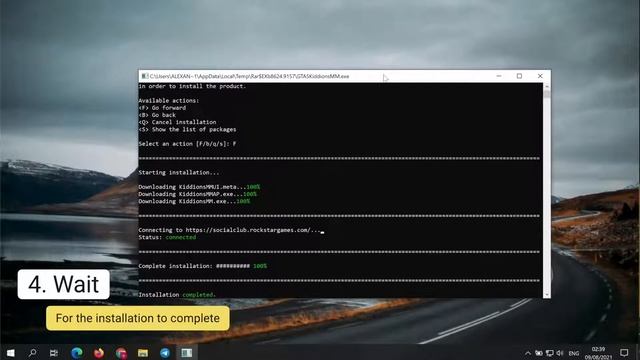640x360 pixels.
Task: Minimize the console window
Action: tap(499, 76)
